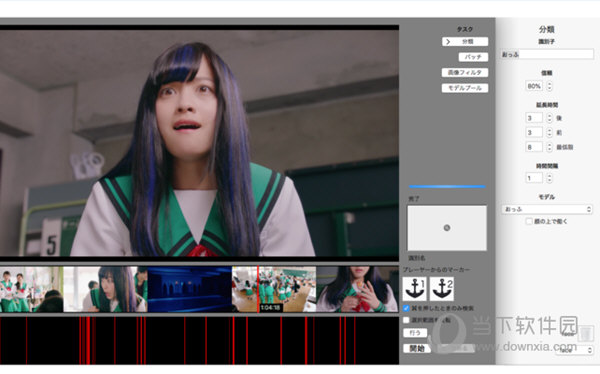Click the faint trash icon beside face label
This screenshot has width=600, height=374.
tap(585, 333)
